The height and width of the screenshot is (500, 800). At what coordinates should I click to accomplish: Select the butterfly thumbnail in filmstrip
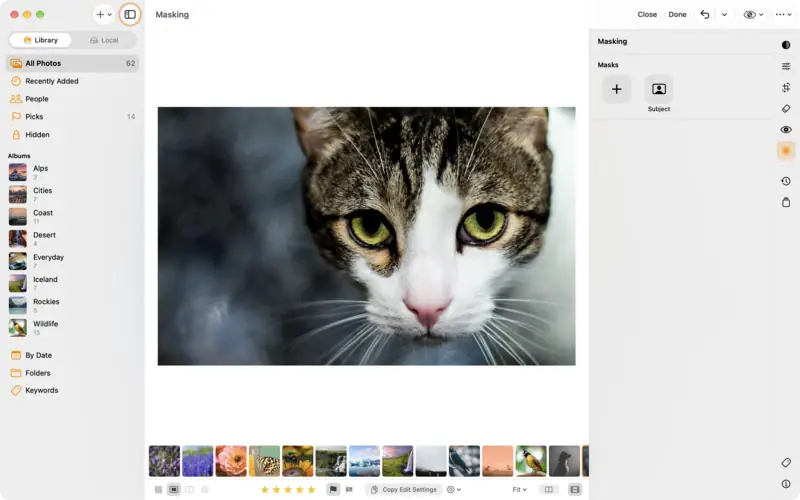264,461
